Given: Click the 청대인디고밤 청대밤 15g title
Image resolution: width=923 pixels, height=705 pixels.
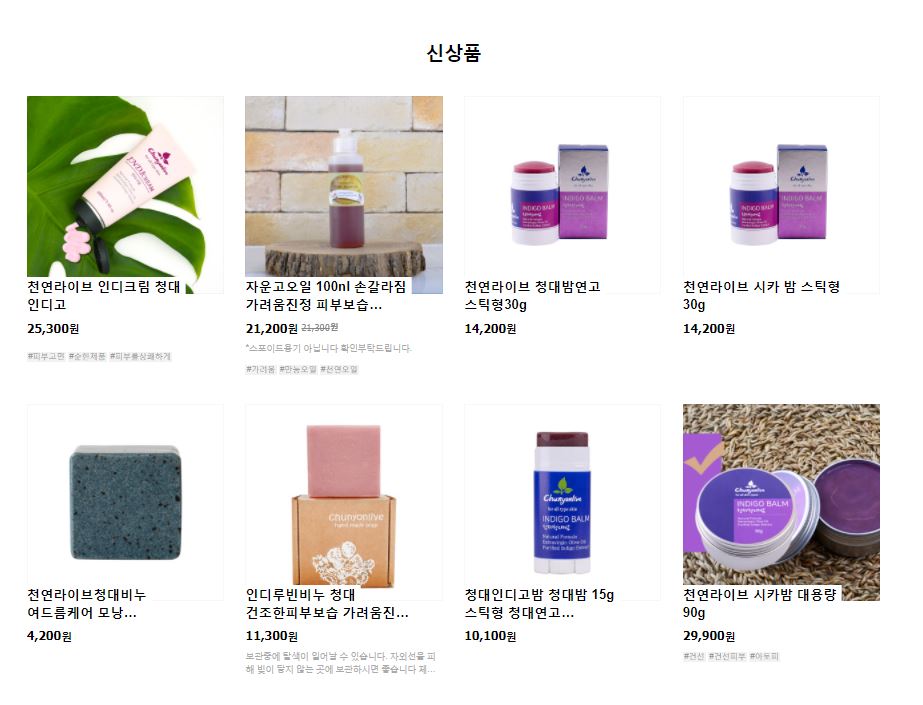Looking at the screenshot, I should 539,604.
